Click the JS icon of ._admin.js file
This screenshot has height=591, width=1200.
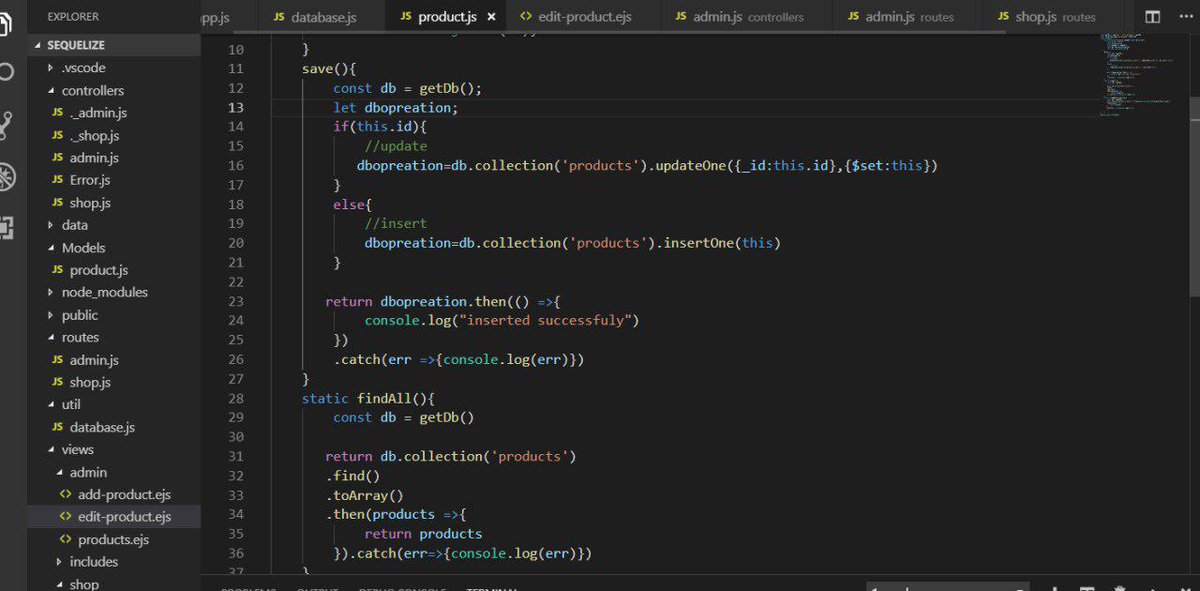(x=58, y=113)
